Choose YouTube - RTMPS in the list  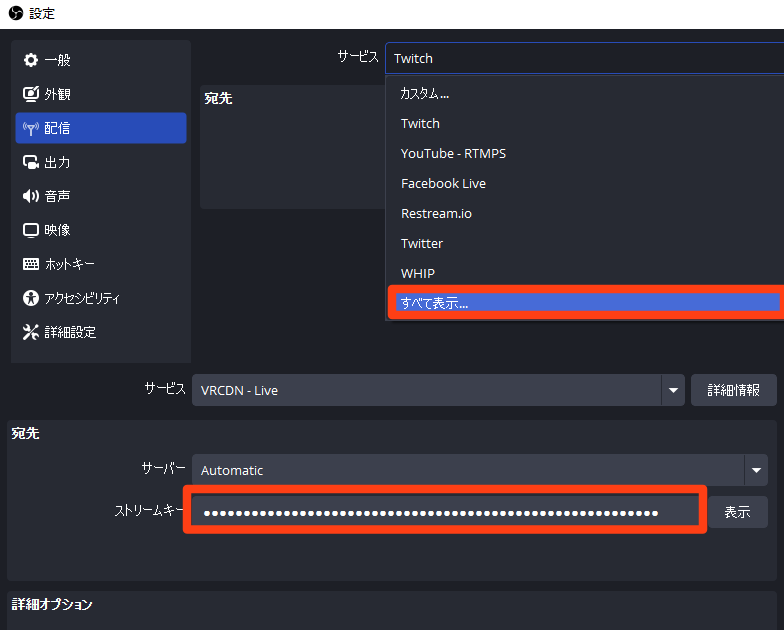click(x=453, y=153)
